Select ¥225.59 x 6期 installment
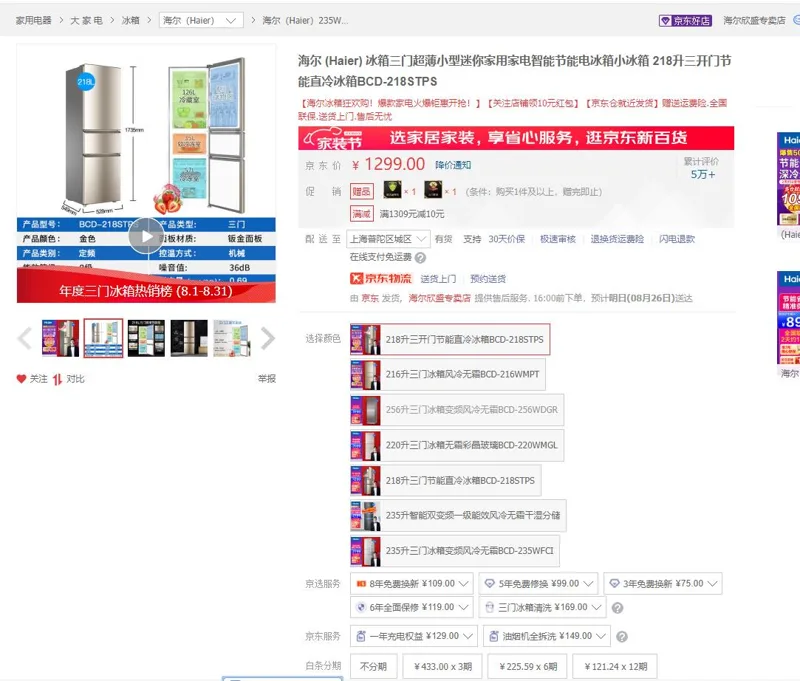800x681 pixels. point(528,667)
